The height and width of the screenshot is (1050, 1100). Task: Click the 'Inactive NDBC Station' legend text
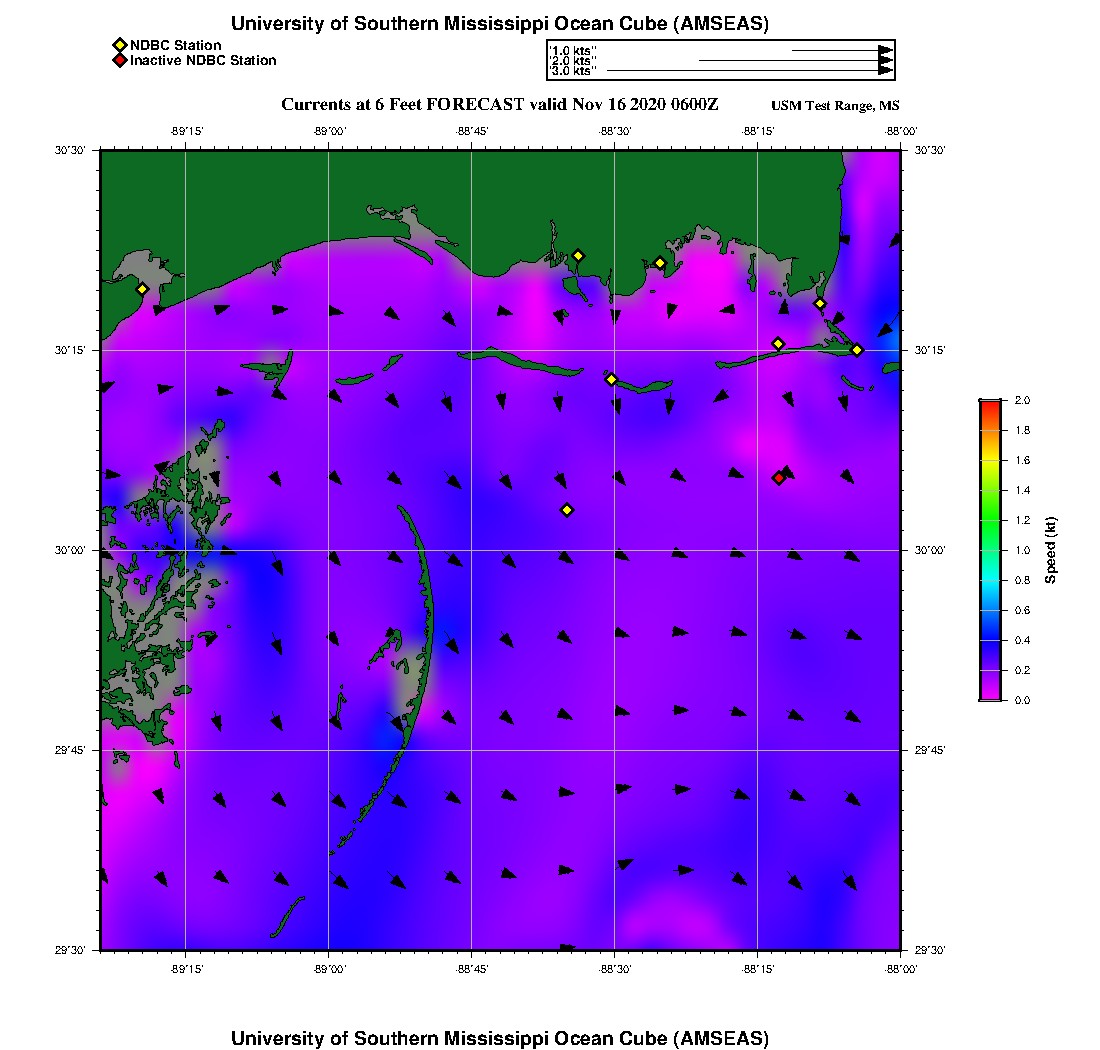click(203, 60)
